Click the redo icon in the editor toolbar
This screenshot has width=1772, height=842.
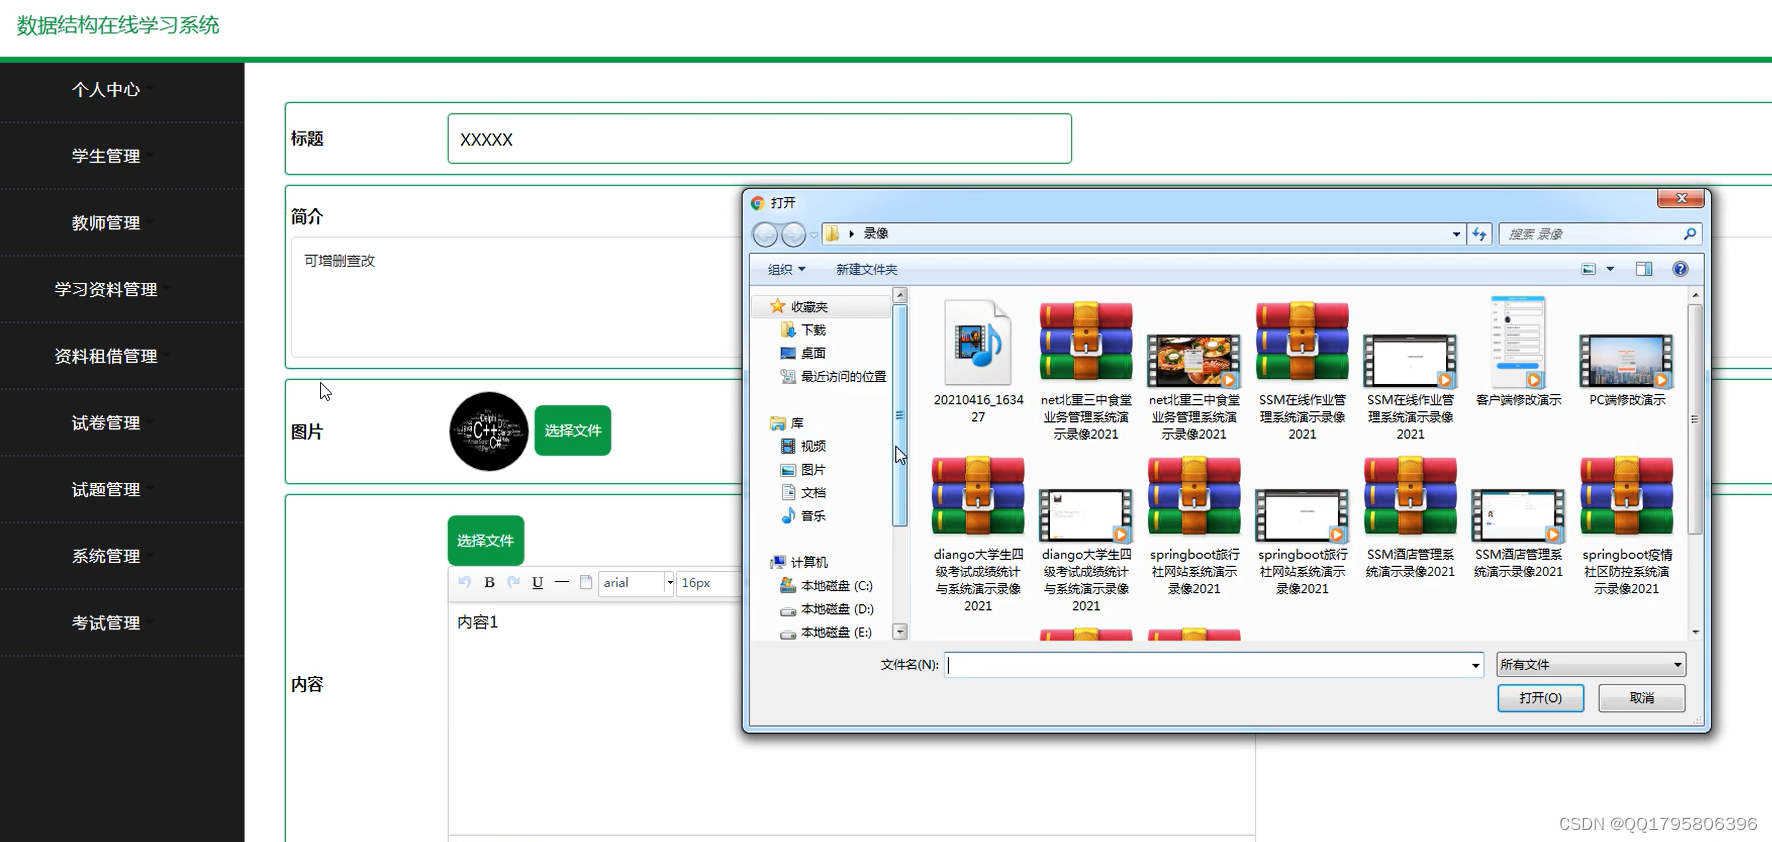513,582
